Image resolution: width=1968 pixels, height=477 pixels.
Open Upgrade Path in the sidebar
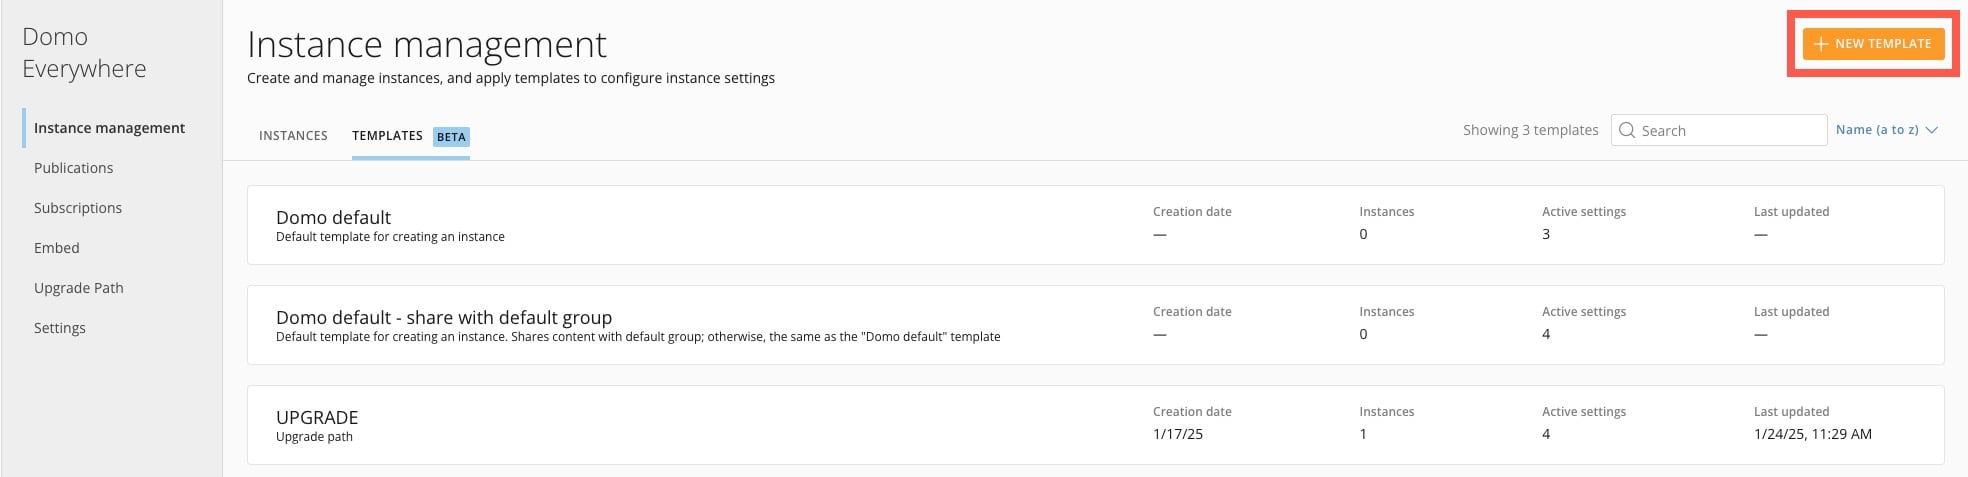[x=79, y=288]
